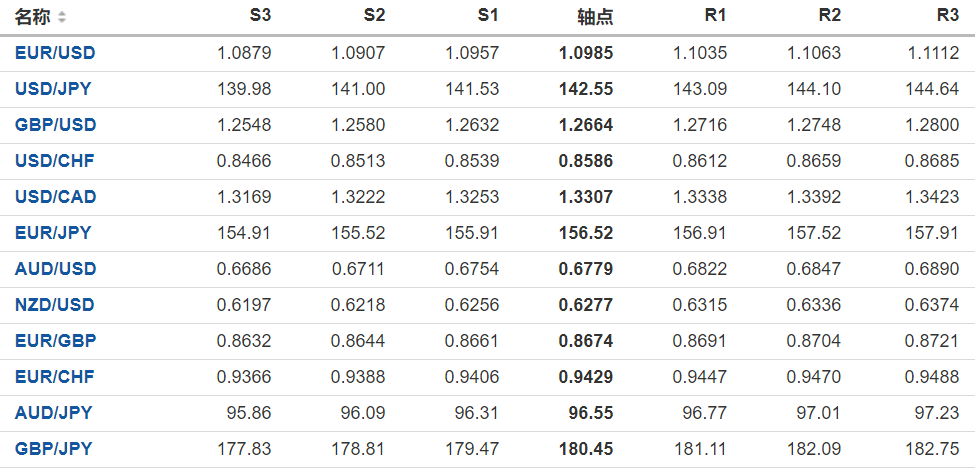This screenshot has height=468, width=975.
Task: Click the sort arrows beside 名称
Action: pos(62,17)
